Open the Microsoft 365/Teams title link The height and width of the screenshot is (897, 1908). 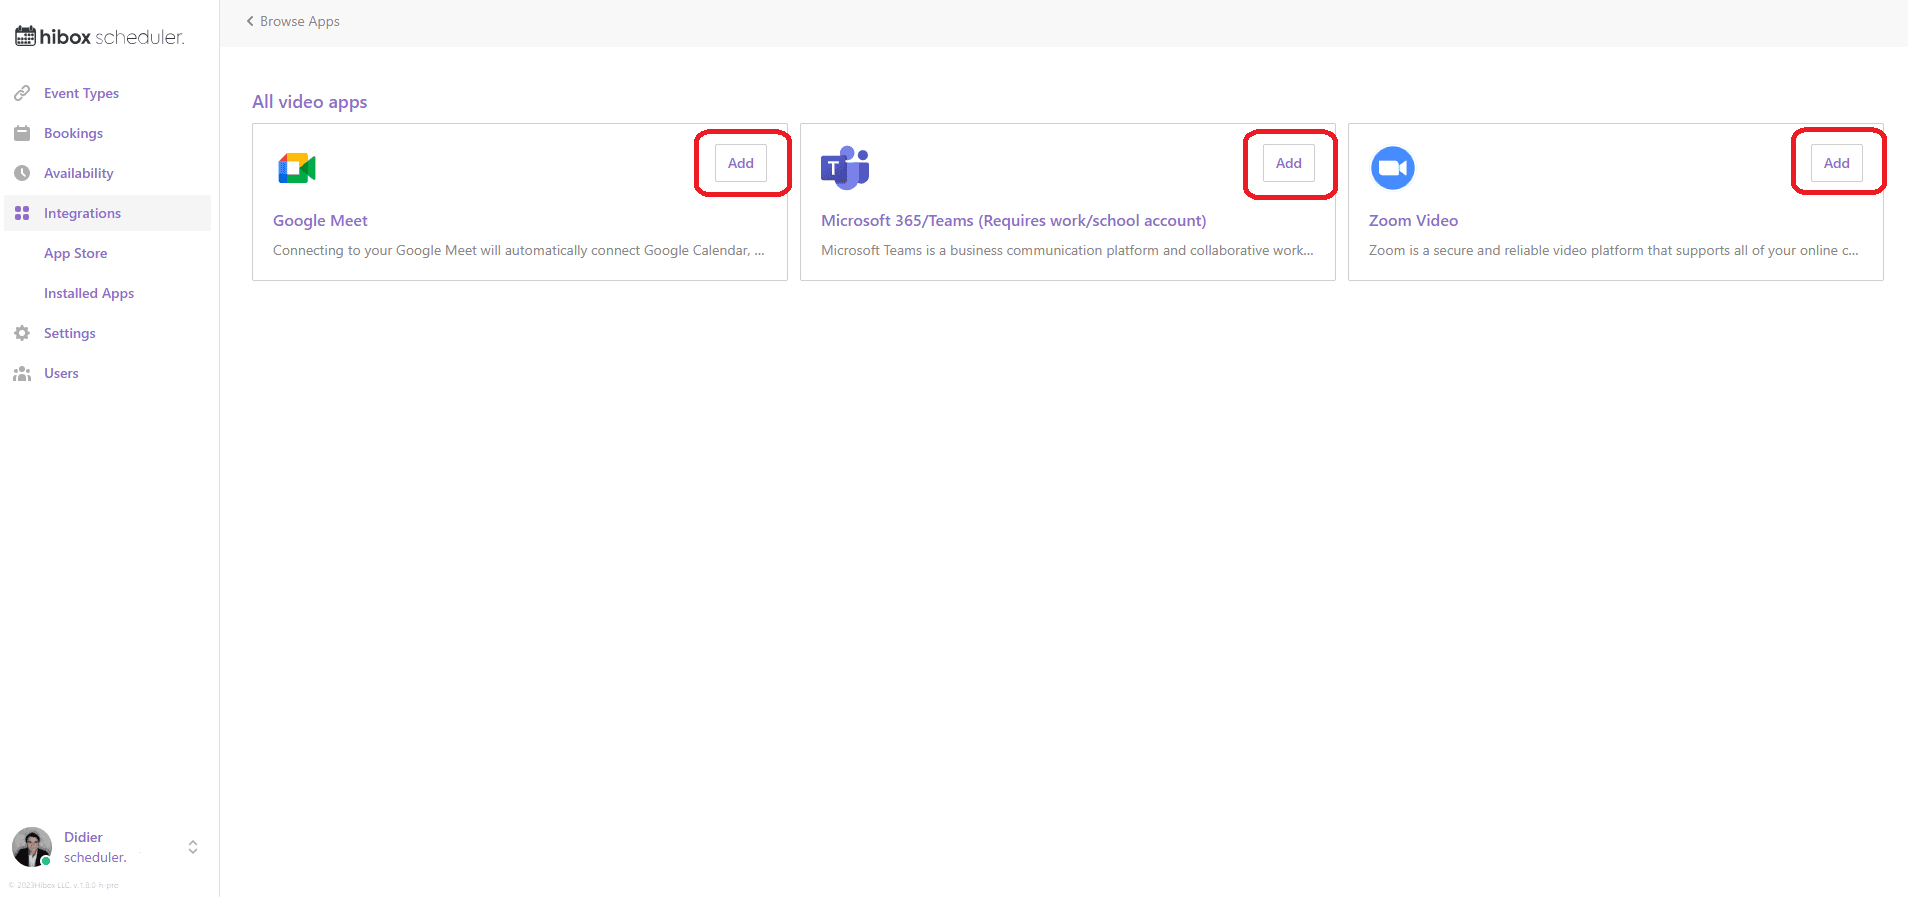pos(1013,220)
